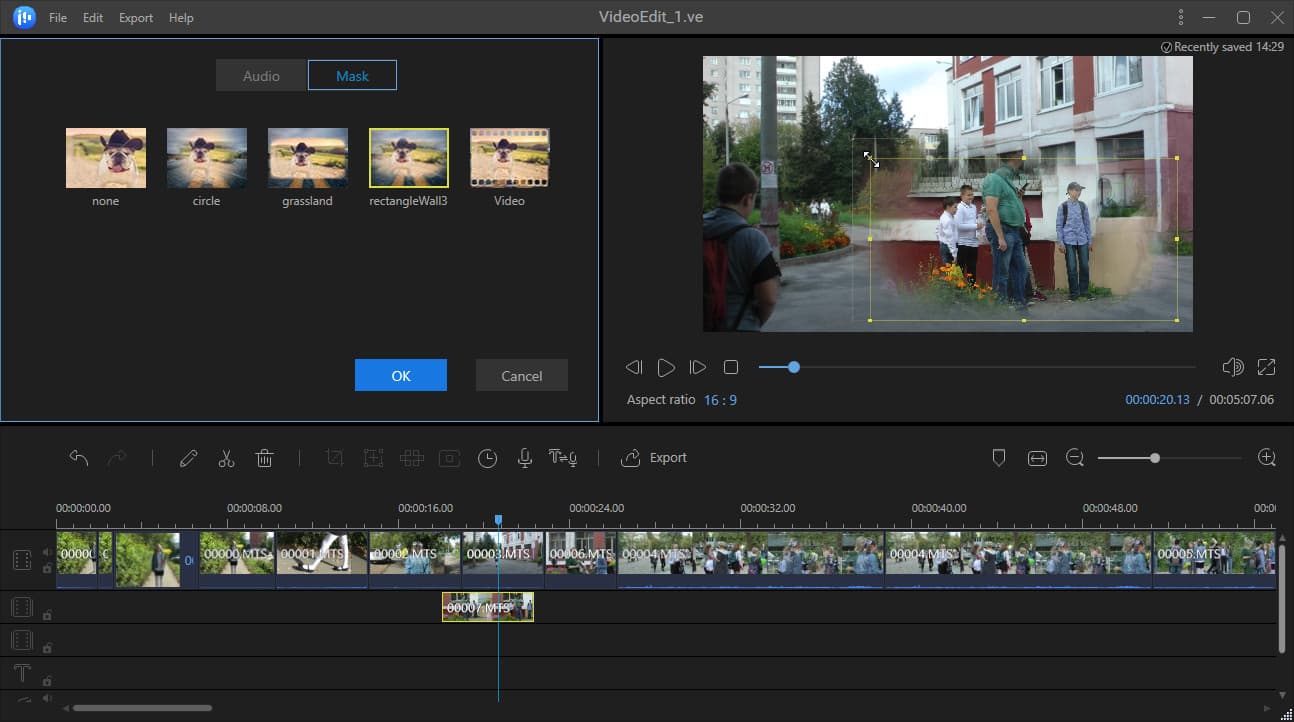Toggle the preview volume speaker
Image resolution: width=1294 pixels, height=722 pixels.
click(1232, 368)
